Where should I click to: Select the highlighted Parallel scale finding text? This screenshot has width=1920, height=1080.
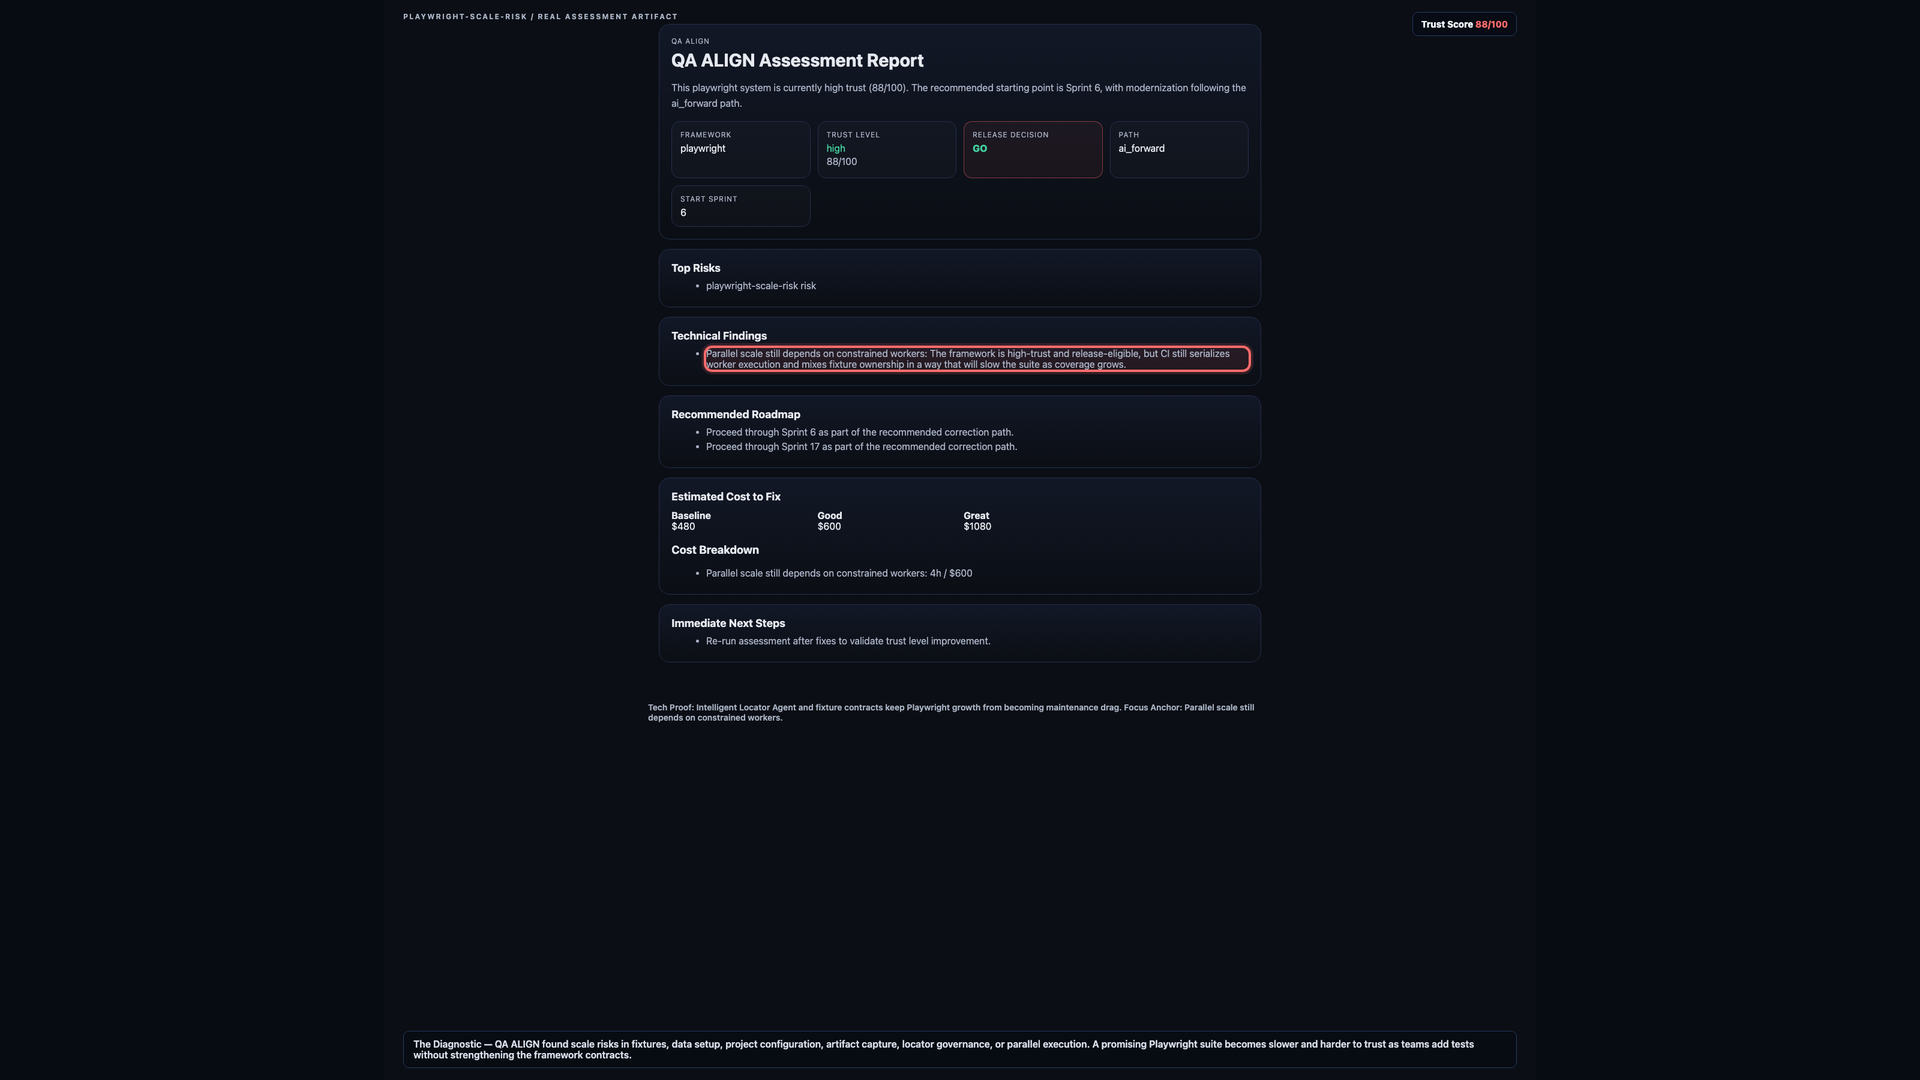(x=977, y=359)
